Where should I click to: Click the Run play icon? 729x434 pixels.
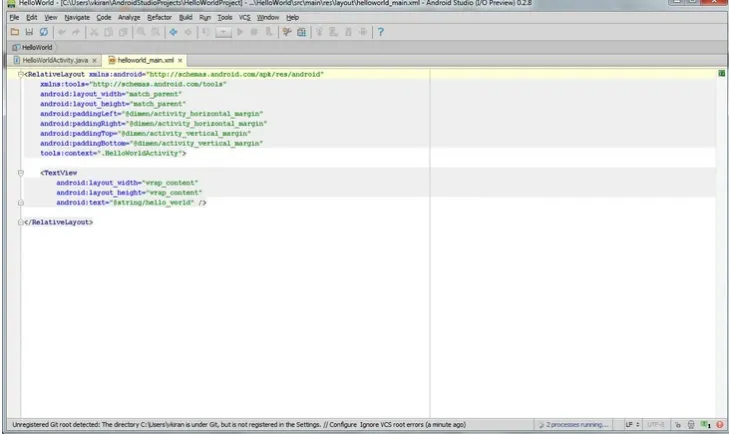(240, 32)
